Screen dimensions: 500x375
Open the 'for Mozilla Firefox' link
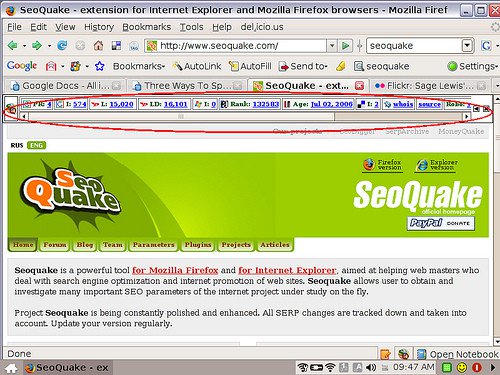coord(175,270)
